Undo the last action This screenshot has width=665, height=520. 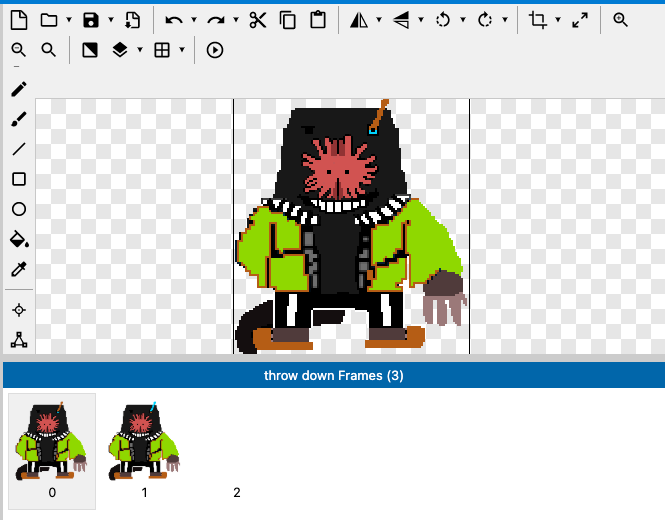(174, 20)
